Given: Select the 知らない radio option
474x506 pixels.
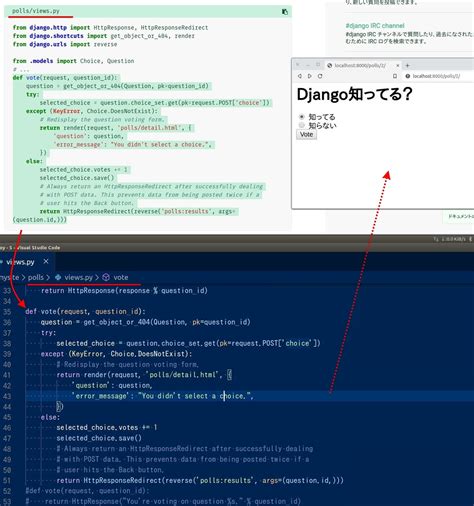Looking at the screenshot, I should [302, 125].
